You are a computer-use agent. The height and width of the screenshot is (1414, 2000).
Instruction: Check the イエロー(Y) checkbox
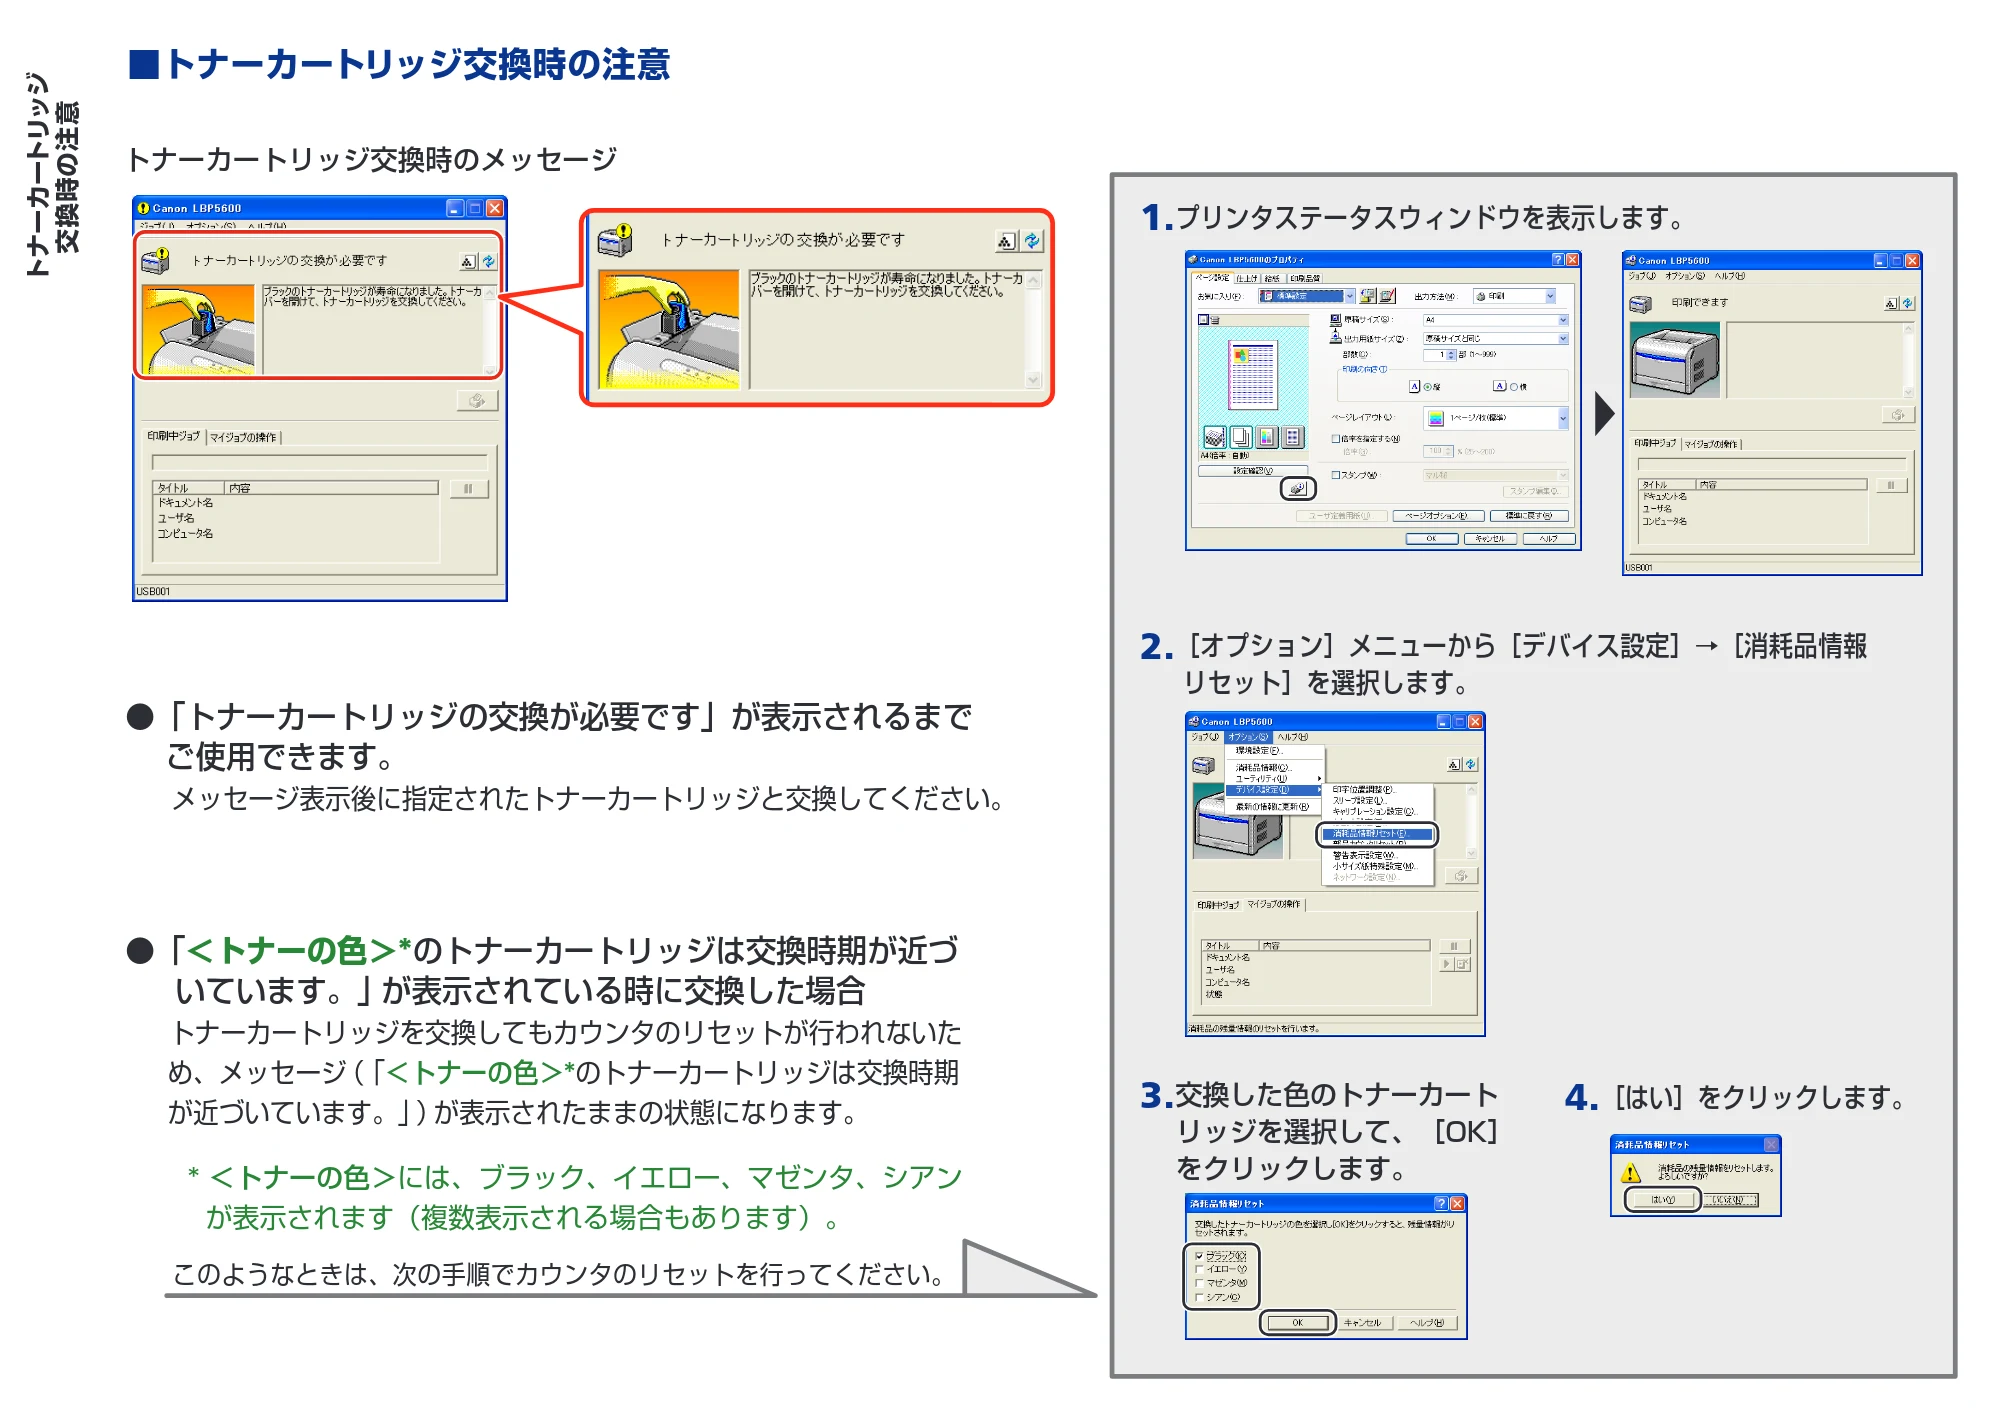click(1199, 1270)
